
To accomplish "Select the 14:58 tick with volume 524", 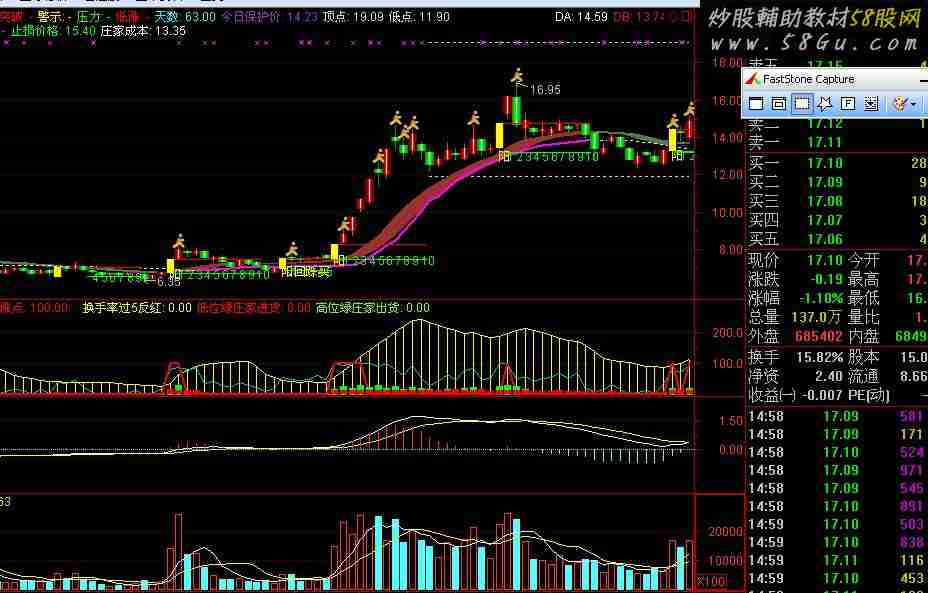I will [836, 452].
